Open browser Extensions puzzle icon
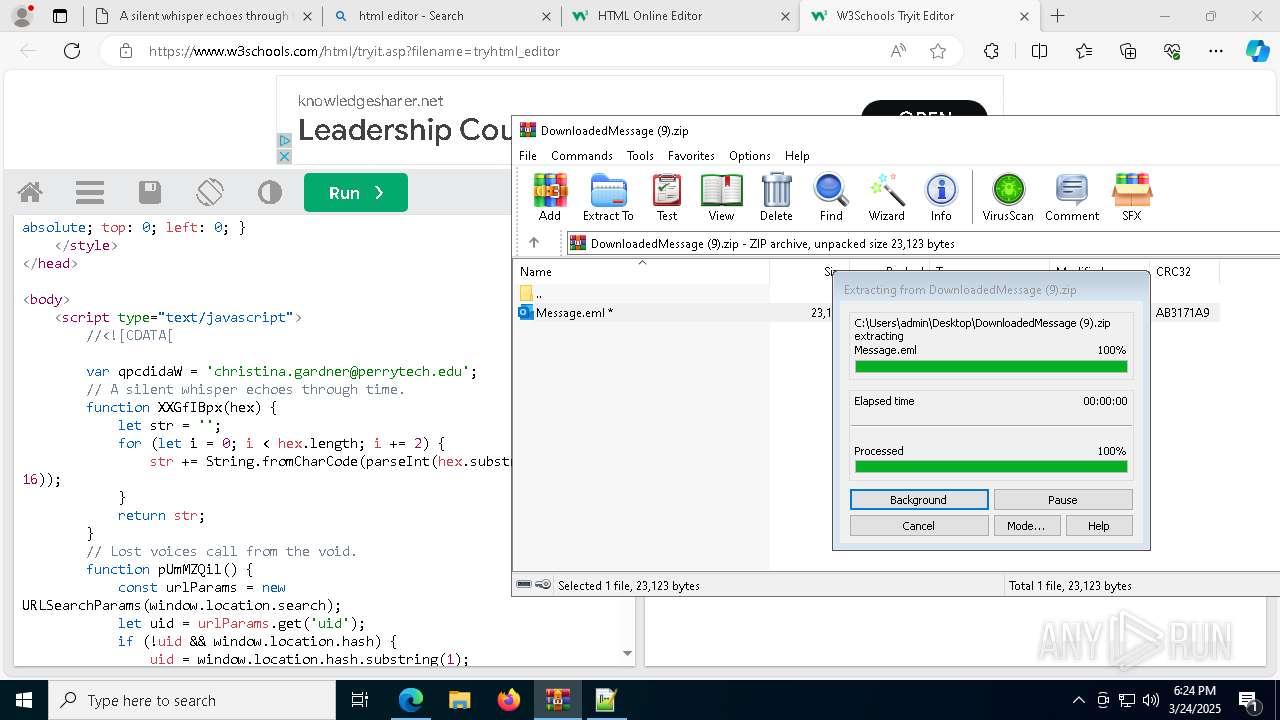 (x=991, y=51)
